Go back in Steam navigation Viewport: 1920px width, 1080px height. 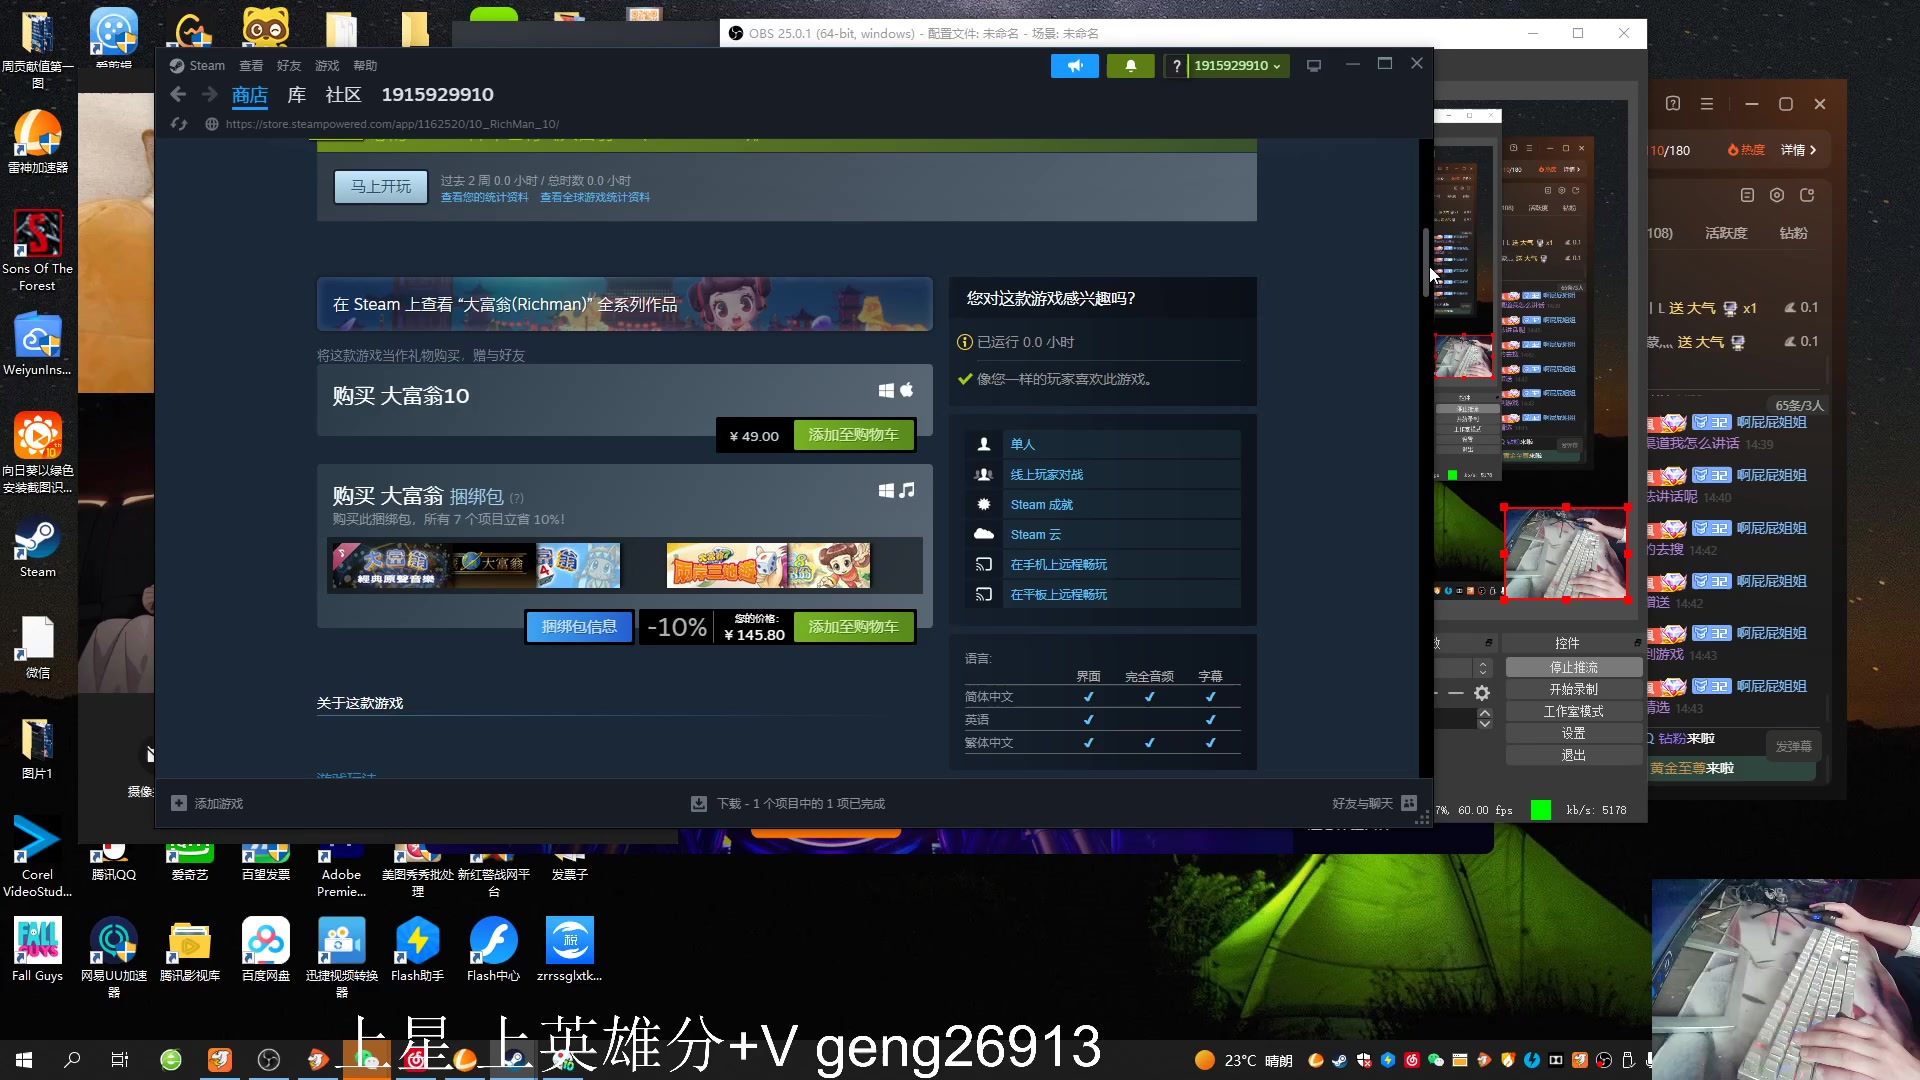point(178,94)
